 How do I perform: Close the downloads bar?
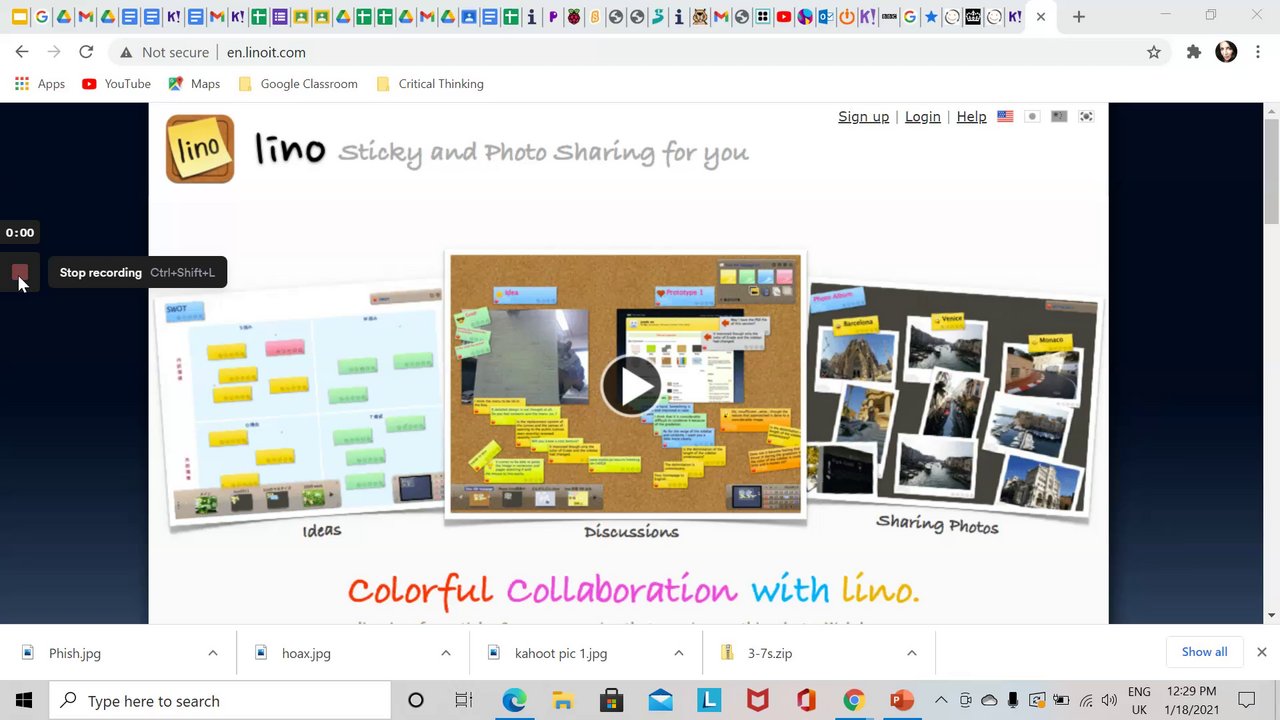[1261, 652]
